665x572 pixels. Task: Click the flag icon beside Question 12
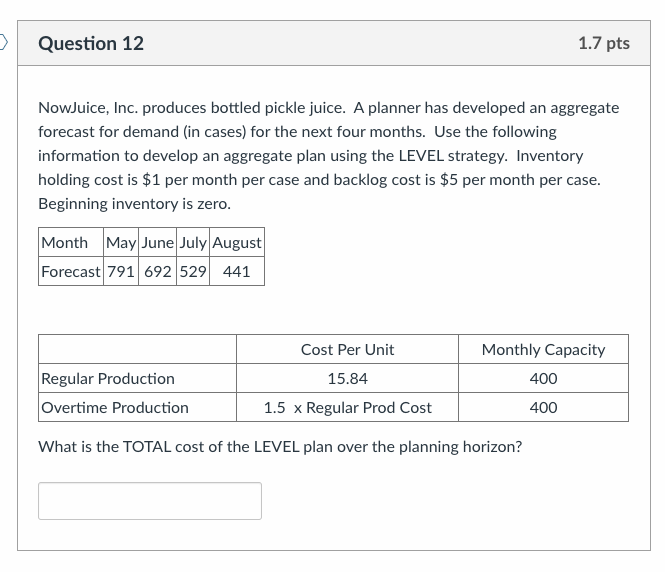tap(3, 42)
